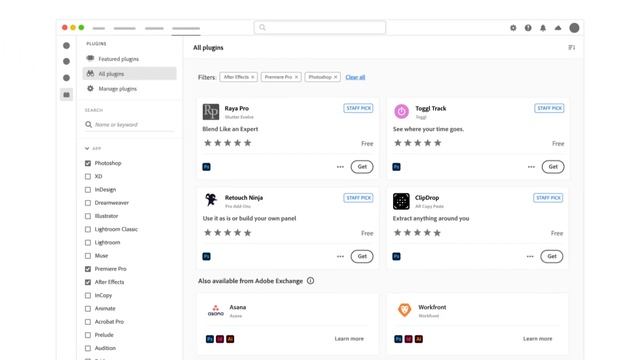Click the sort icon beside All plugins heading
The width and height of the screenshot is (640, 360).
click(572, 48)
